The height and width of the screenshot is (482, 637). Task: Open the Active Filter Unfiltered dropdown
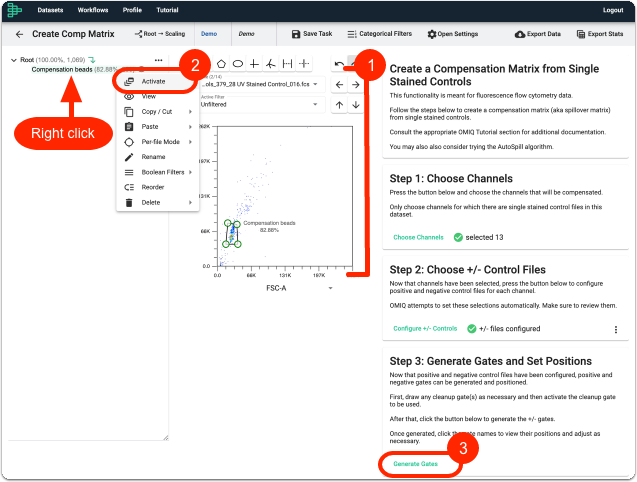point(261,104)
